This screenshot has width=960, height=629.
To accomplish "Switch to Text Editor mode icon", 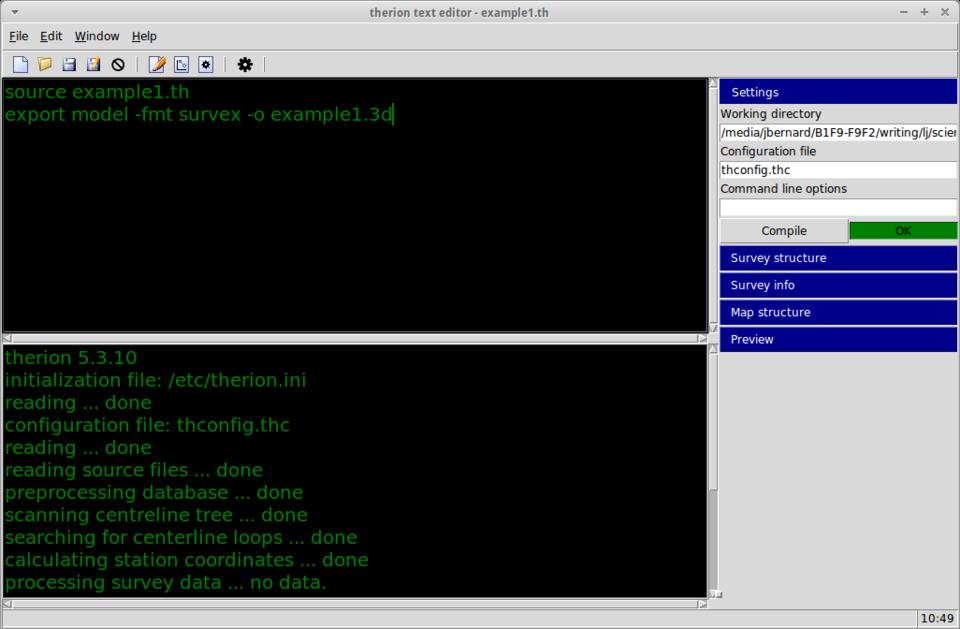I will pyautogui.click(x=157, y=64).
